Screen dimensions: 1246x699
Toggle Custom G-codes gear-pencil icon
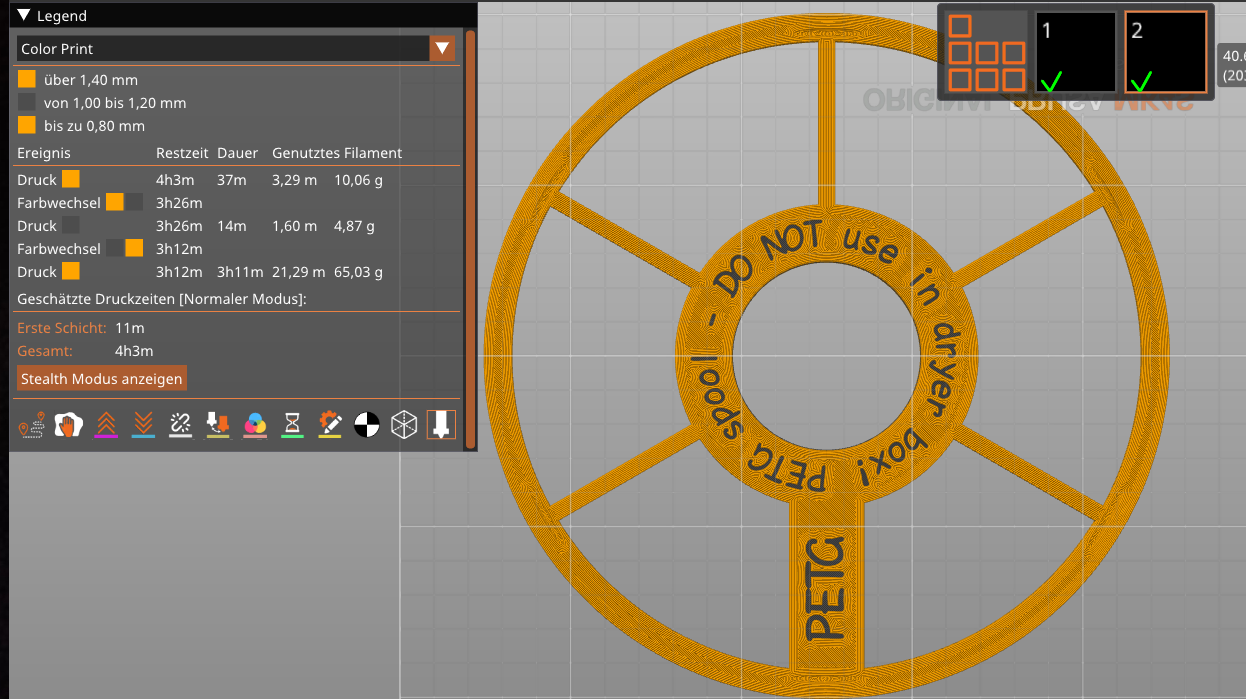tap(330, 425)
